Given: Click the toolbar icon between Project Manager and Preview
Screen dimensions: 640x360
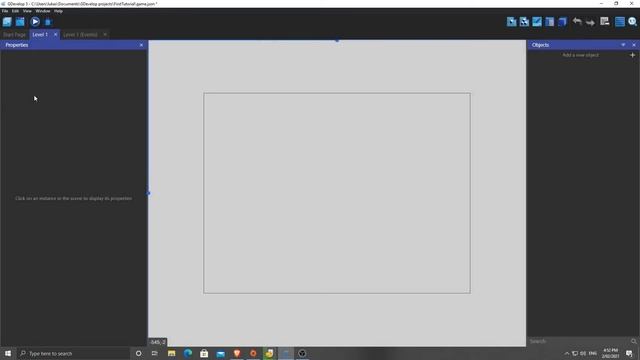Looking at the screenshot, I should click(x=20, y=22).
